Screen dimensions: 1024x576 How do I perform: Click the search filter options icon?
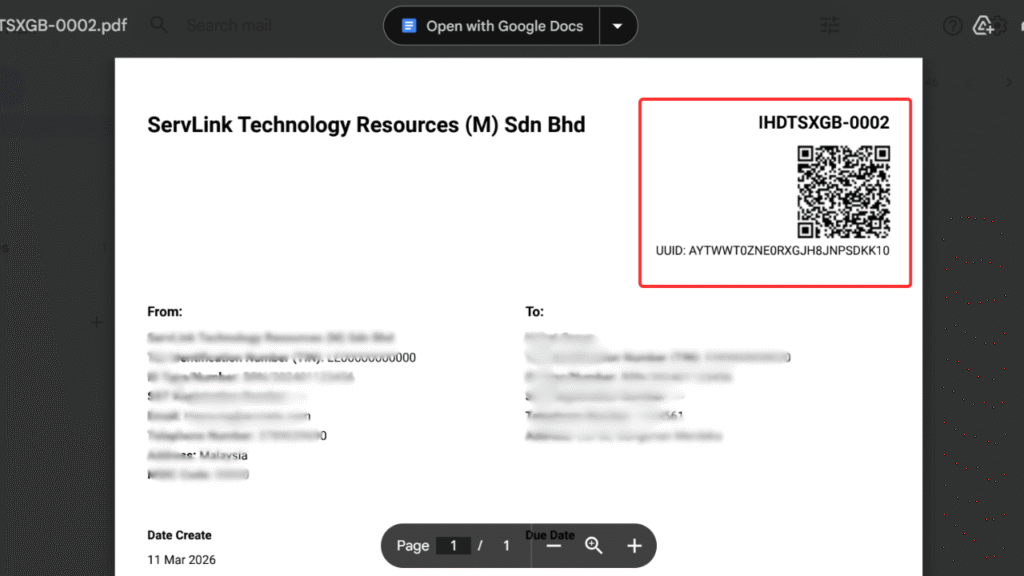830,26
